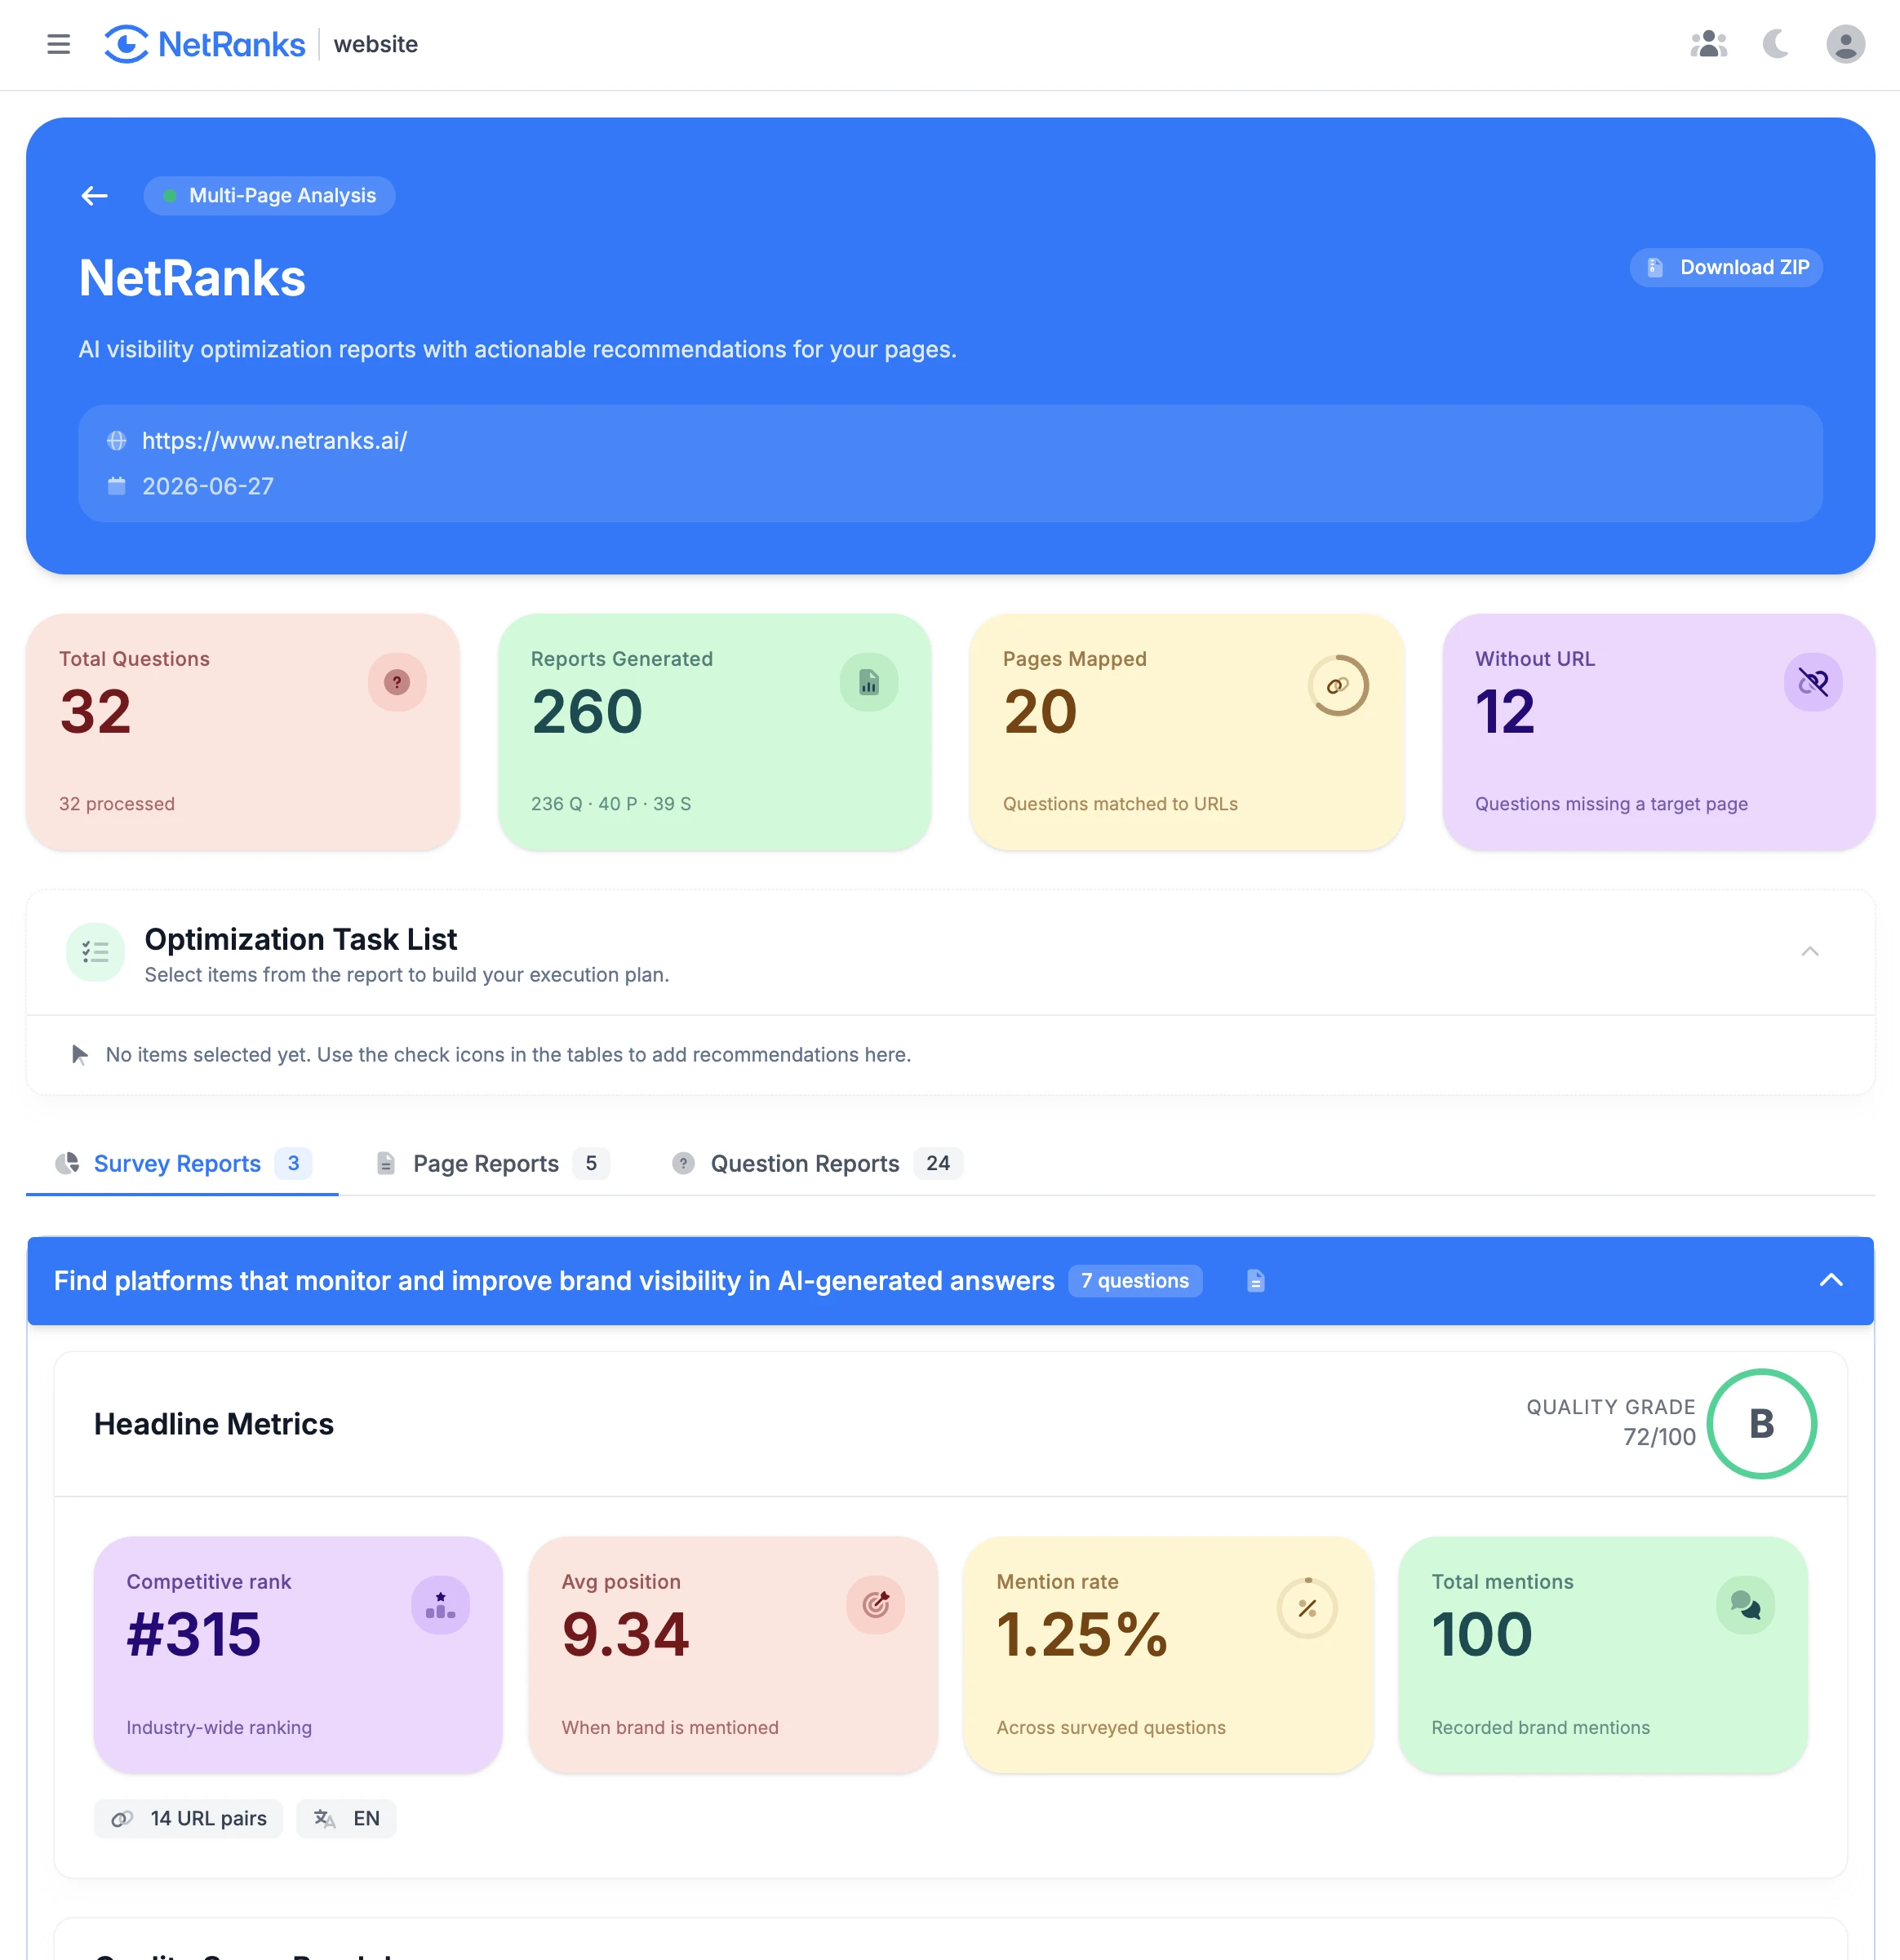
Task: Go back with the left arrow
Action: coord(94,196)
